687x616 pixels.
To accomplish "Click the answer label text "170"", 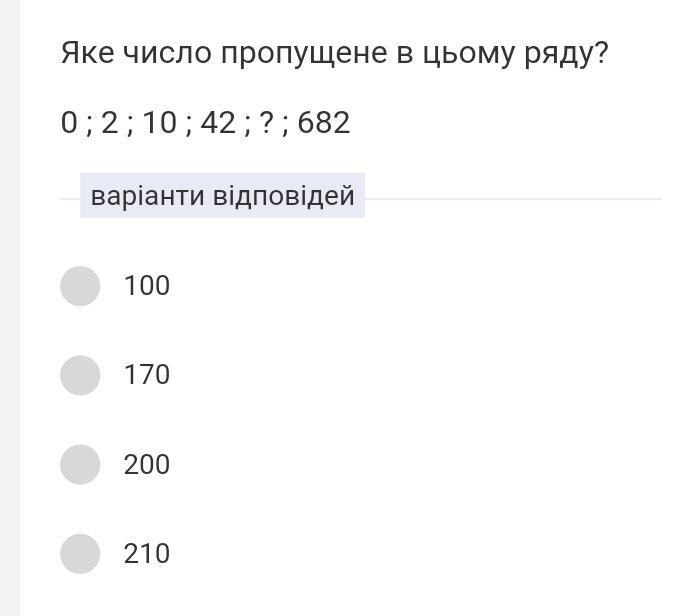I will pos(147,375).
